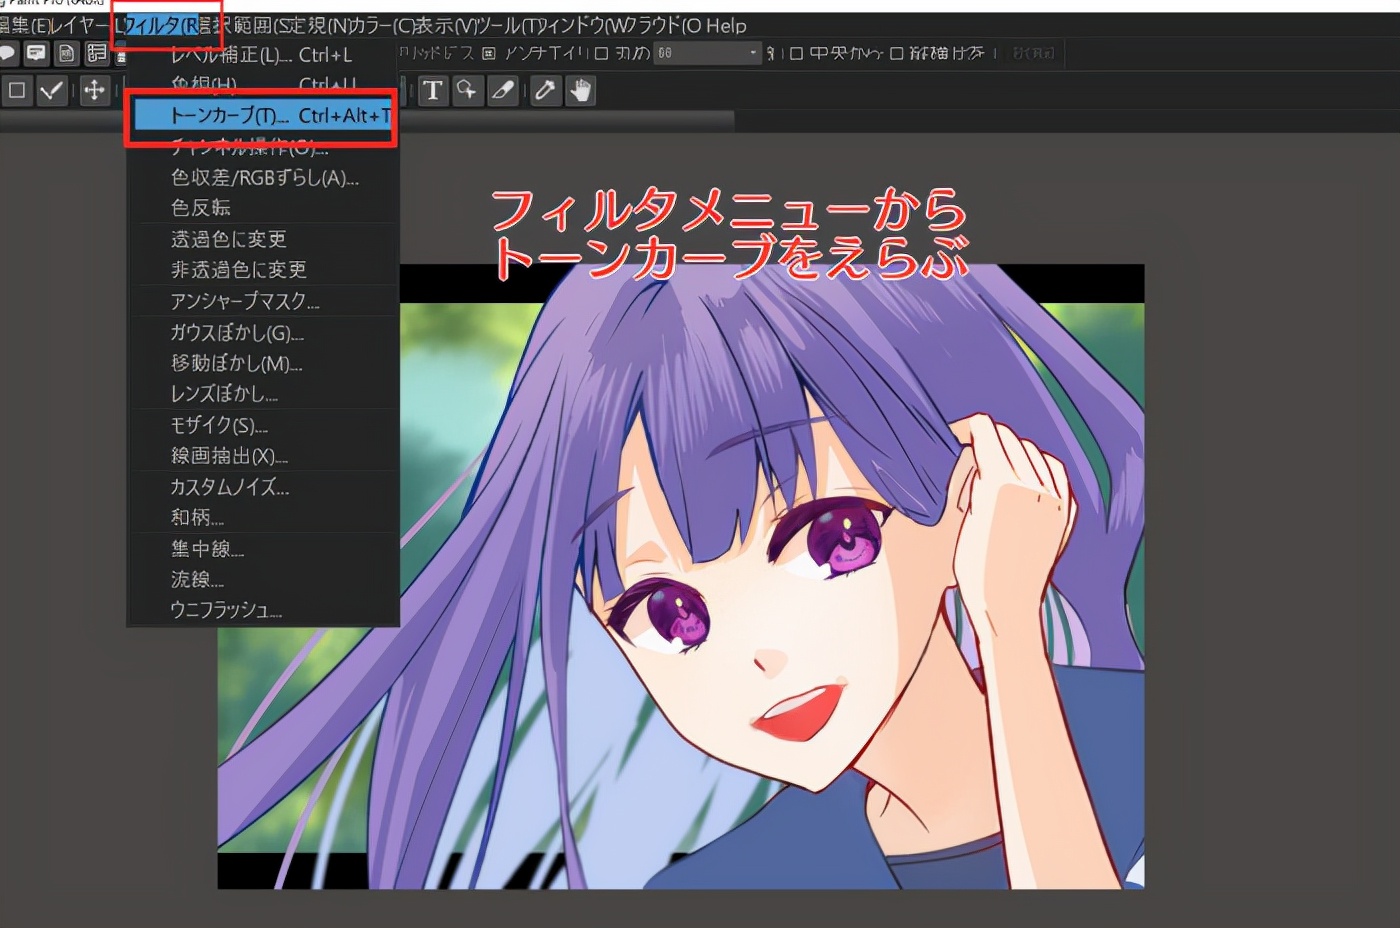Screen dimensions: 1400x928
Task: Open the Help menu
Action: tap(726, 26)
